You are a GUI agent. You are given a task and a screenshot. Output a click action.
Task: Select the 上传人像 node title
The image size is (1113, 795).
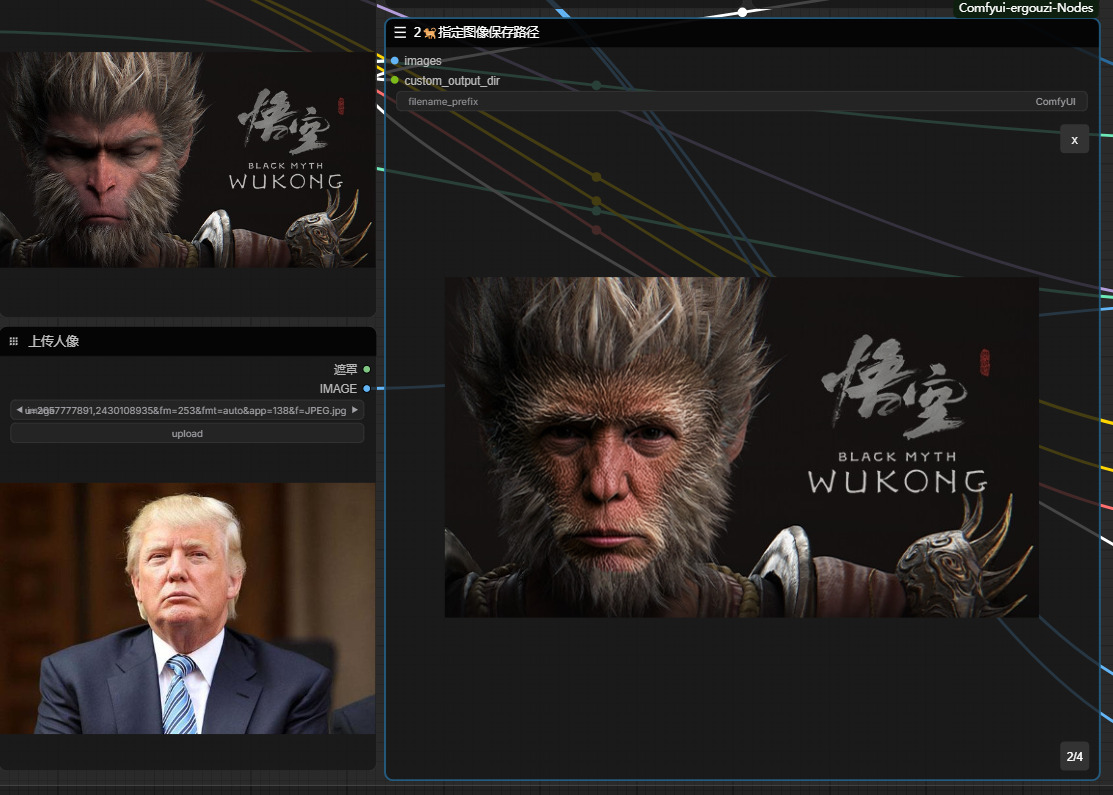pos(54,341)
